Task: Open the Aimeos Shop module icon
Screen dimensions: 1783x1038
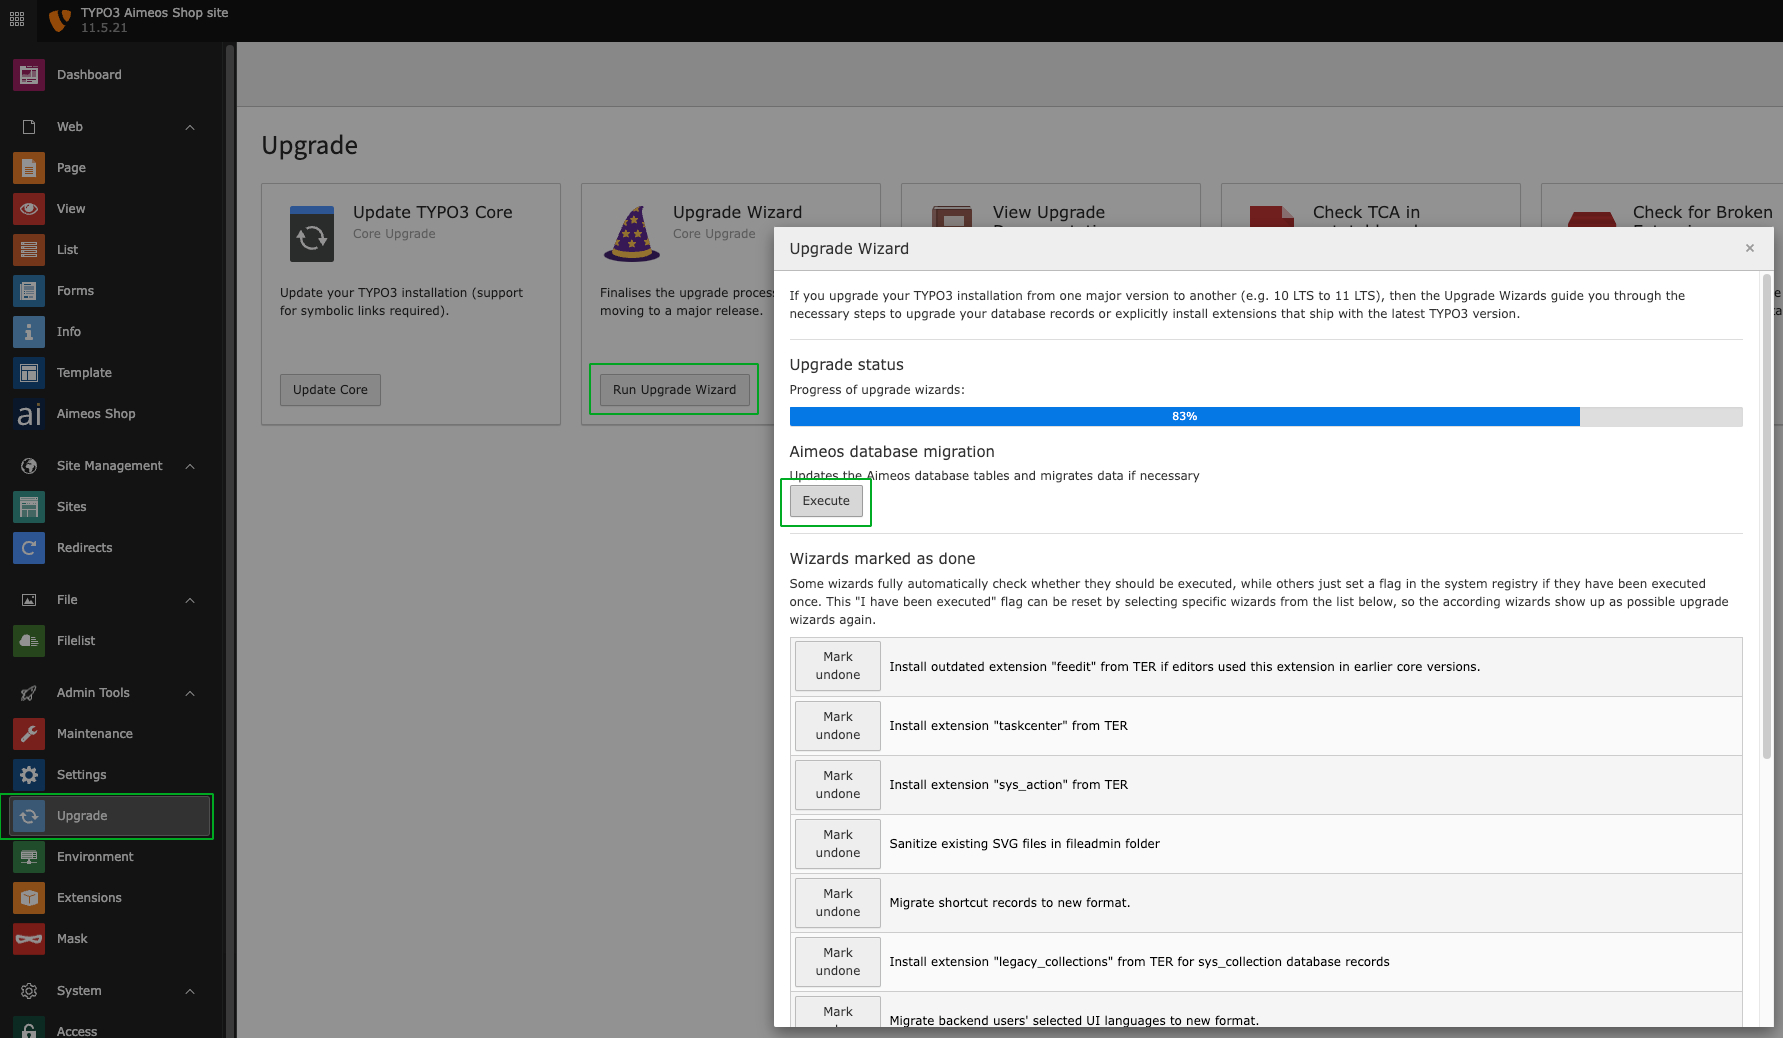Action: pos(29,414)
